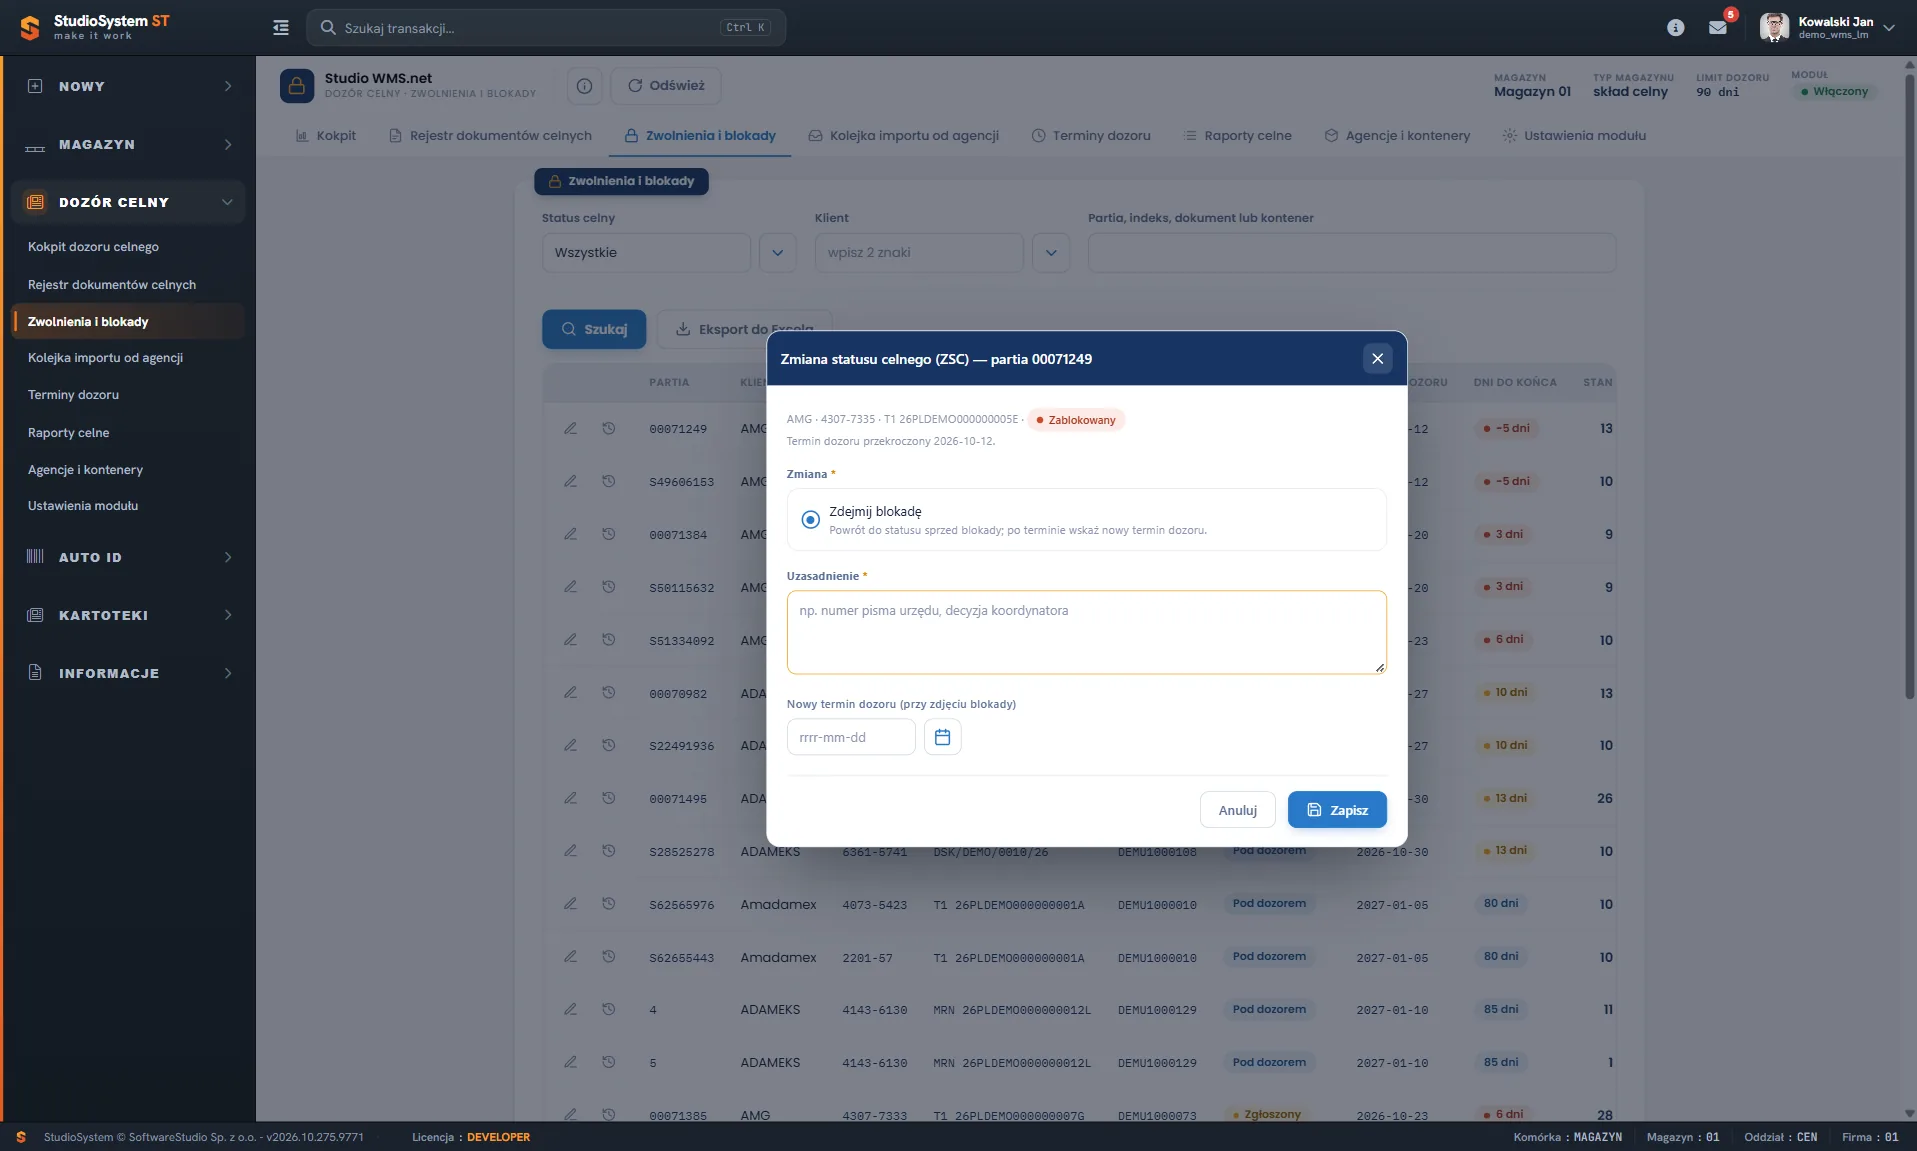Open Kokpit dozoru celnego in sidebar
The image size is (1917, 1151).
pyautogui.click(x=93, y=247)
